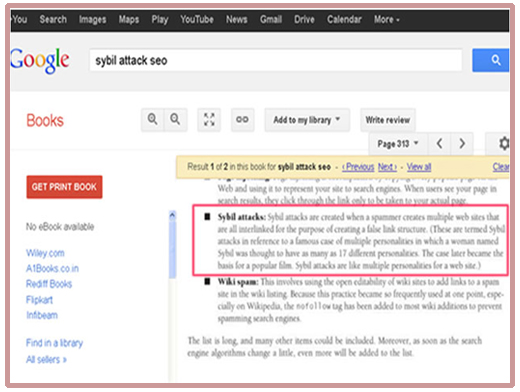
Task: Click the 'No eBook available' text
Action: 60,227
